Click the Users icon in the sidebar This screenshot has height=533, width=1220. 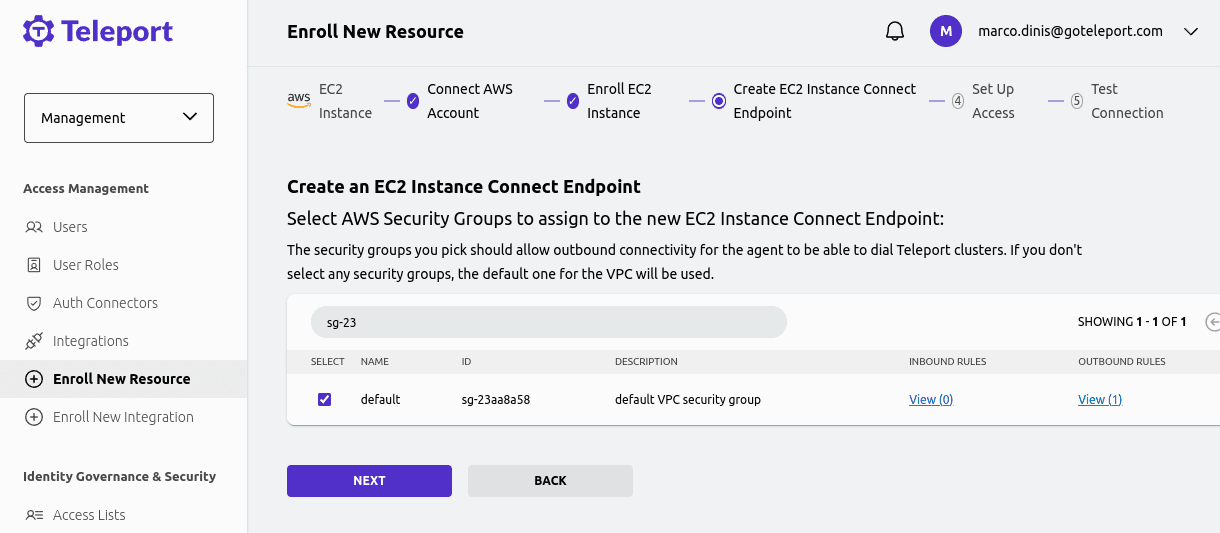coord(34,227)
